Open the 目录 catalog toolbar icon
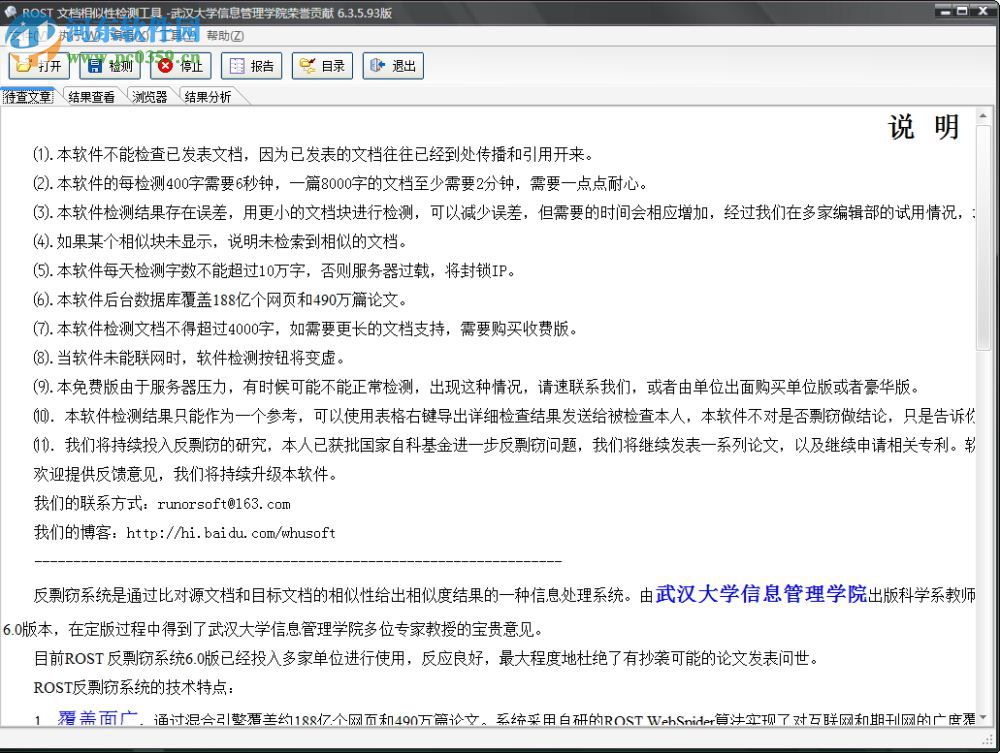 pos(322,66)
